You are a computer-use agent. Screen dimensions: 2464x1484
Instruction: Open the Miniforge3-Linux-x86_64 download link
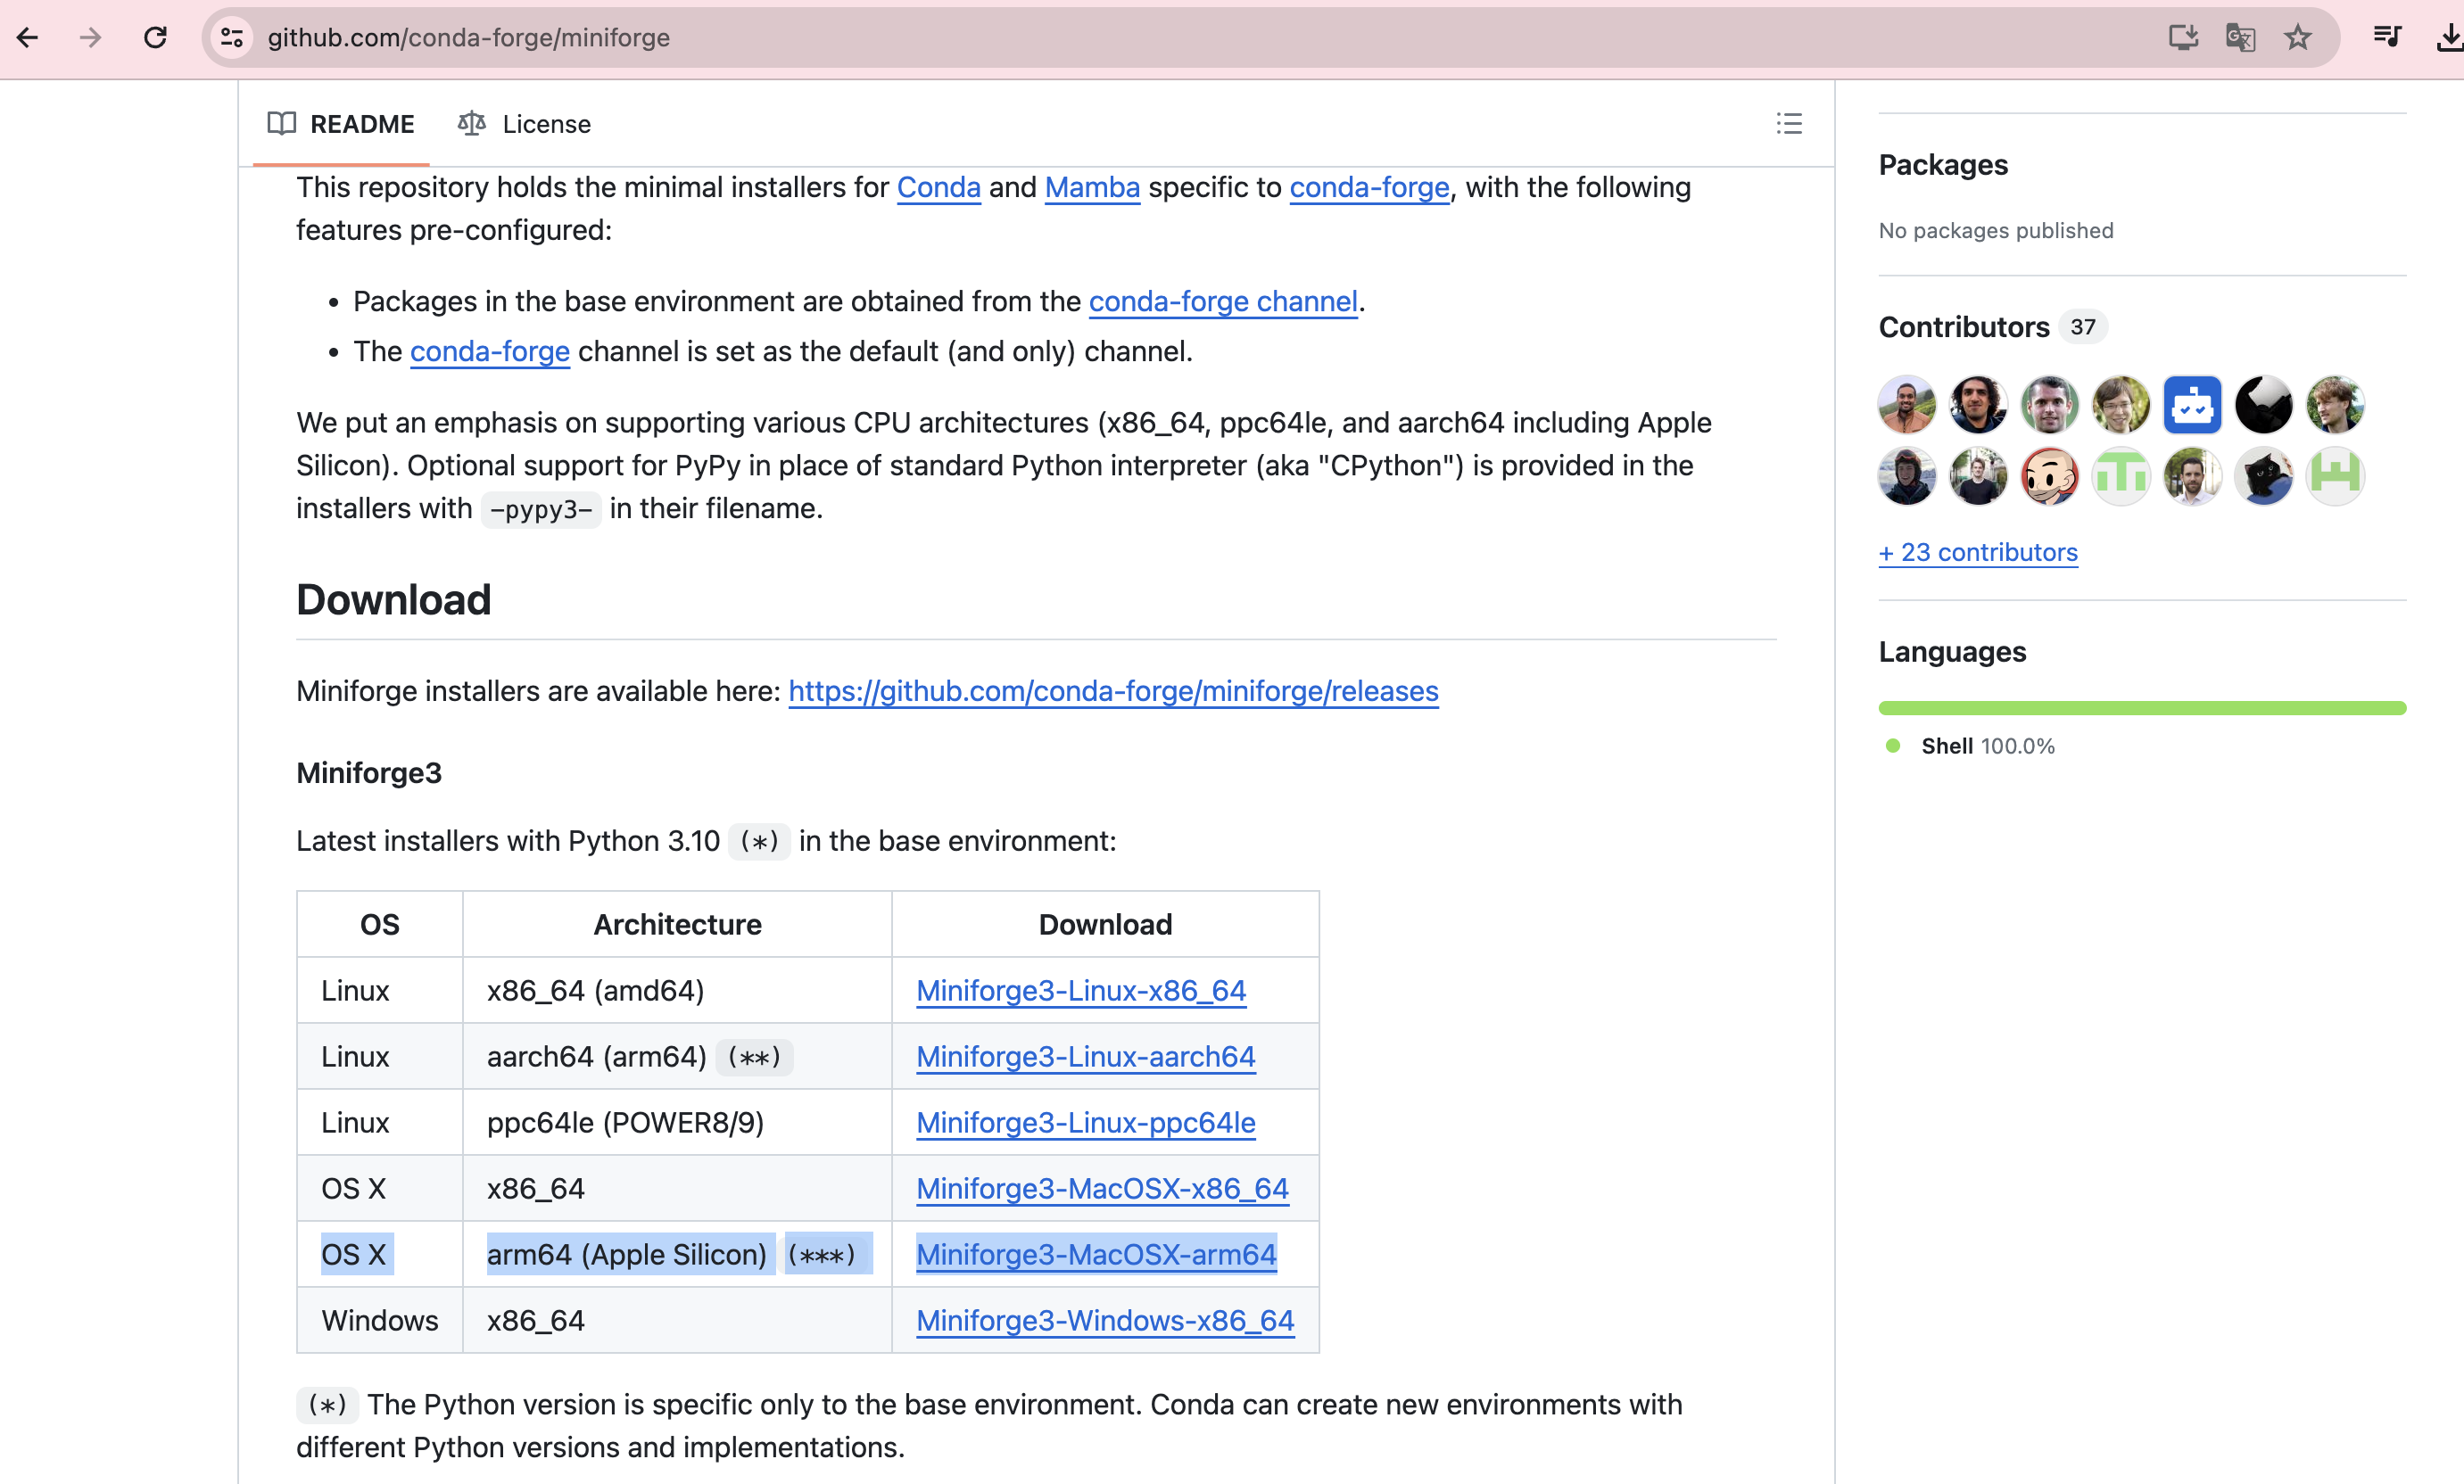click(1081, 990)
